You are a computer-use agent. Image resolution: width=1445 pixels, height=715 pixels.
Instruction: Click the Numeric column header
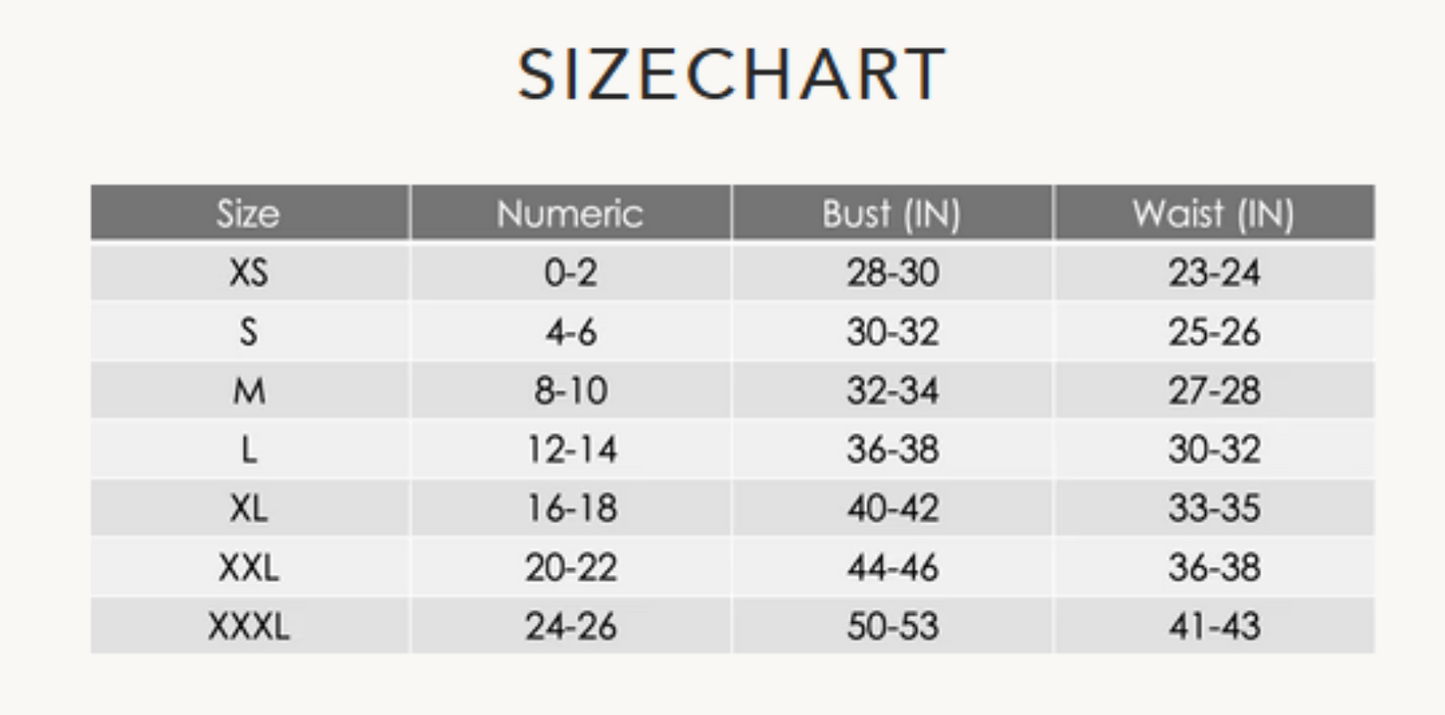pyautogui.click(x=570, y=214)
